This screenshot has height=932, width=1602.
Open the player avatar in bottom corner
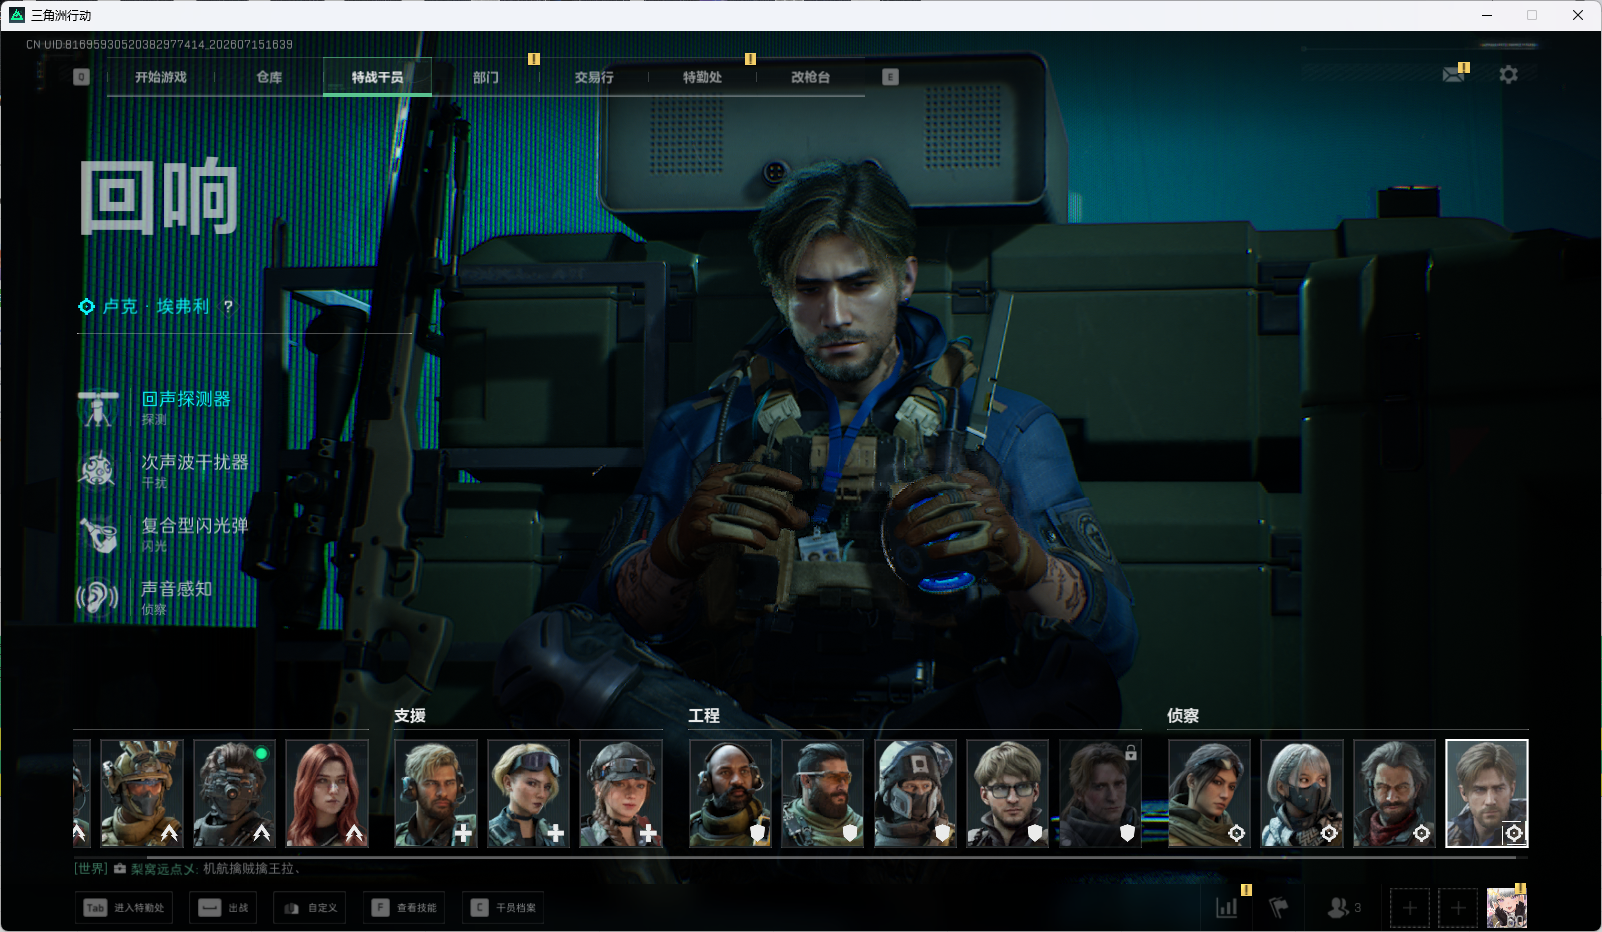pyautogui.click(x=1506, y=907)
